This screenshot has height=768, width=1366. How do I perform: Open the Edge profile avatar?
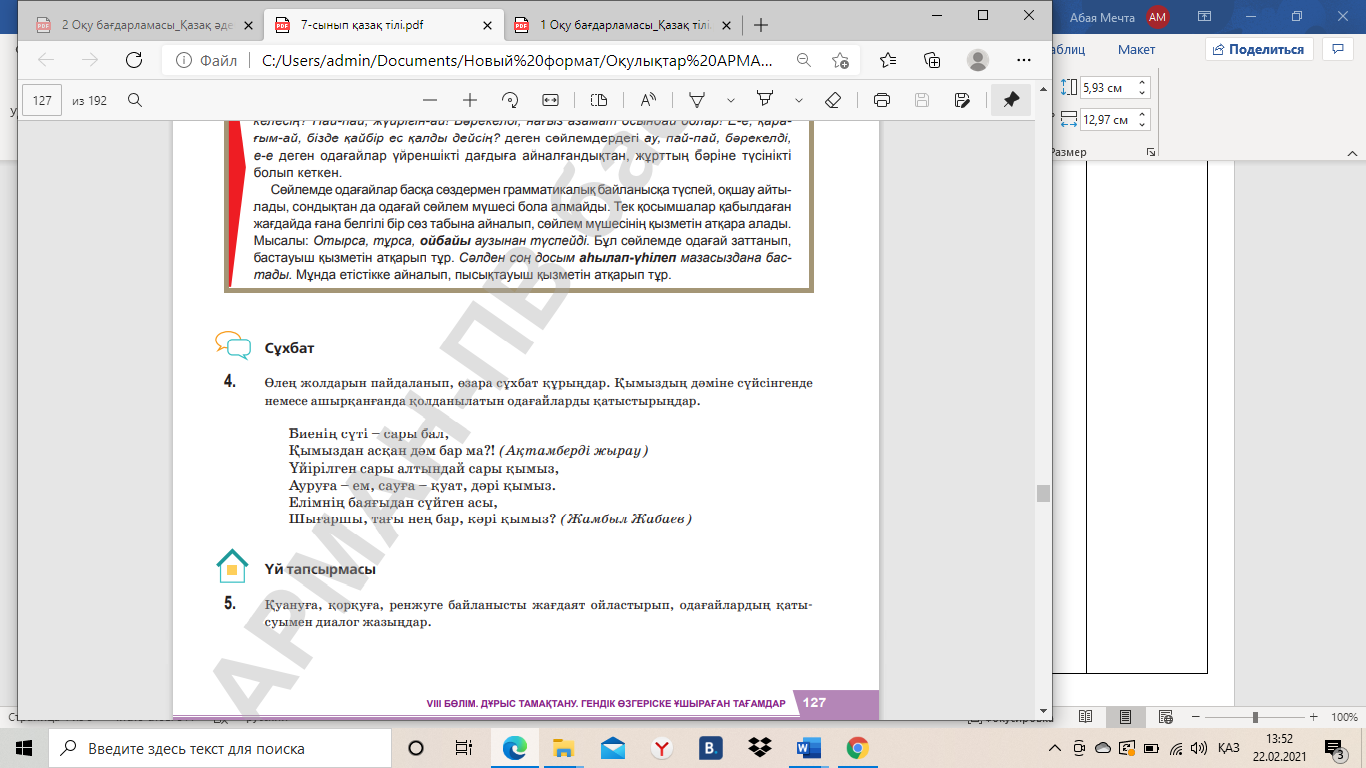978,60
